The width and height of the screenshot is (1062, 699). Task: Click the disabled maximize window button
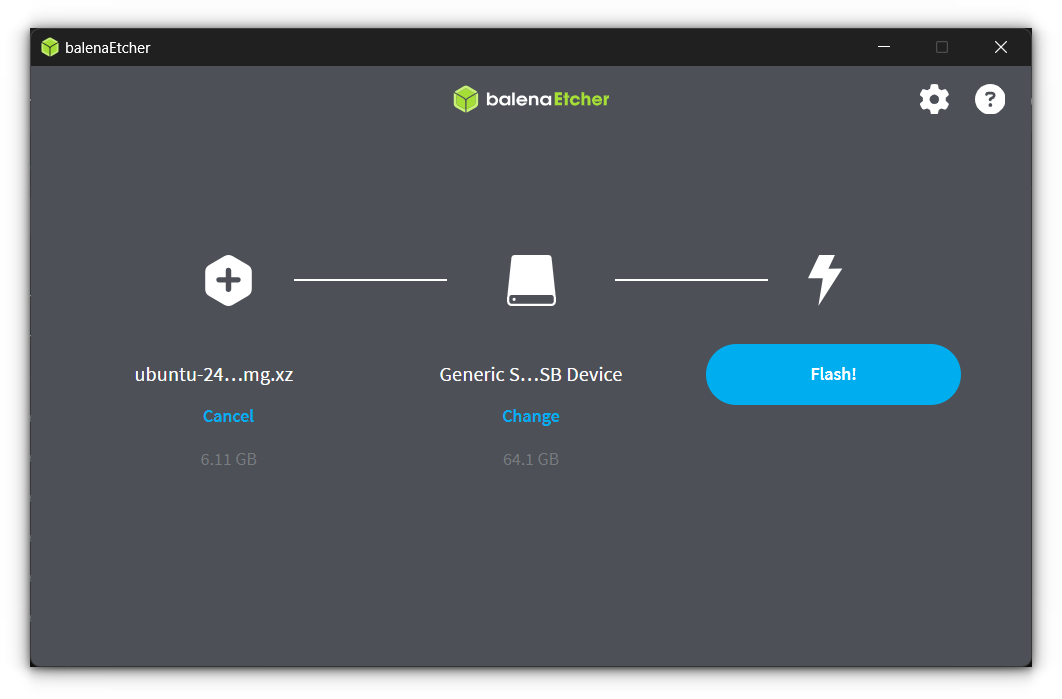[942, 47]
